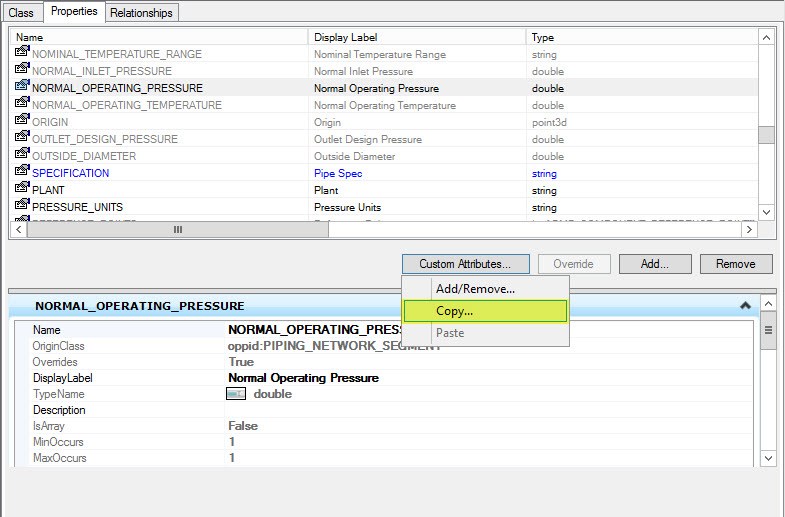
Task: Switch to the Class tab
Action: coord(21,13)
